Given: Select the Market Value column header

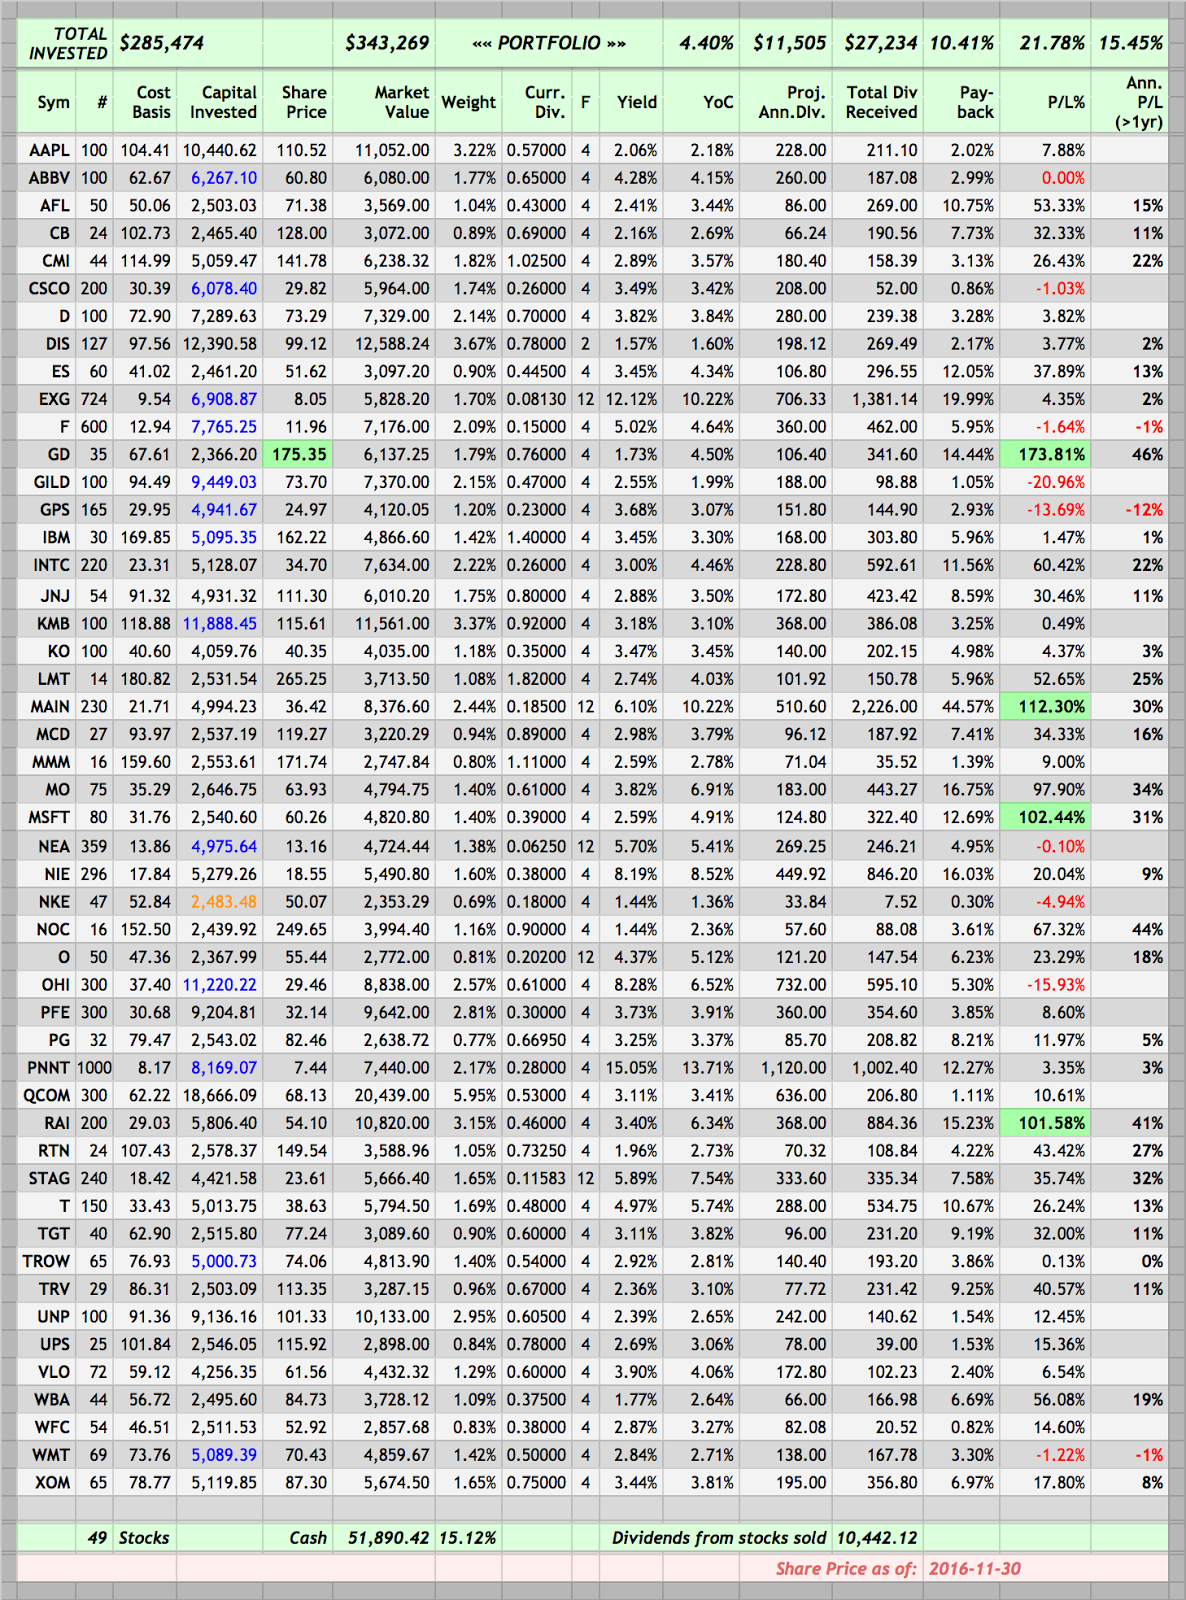Looking at the screenshot, I should [383, 102].
